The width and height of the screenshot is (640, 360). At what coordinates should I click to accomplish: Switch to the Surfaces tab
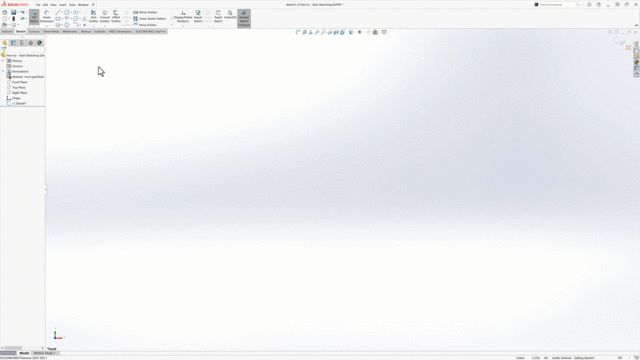34,31
